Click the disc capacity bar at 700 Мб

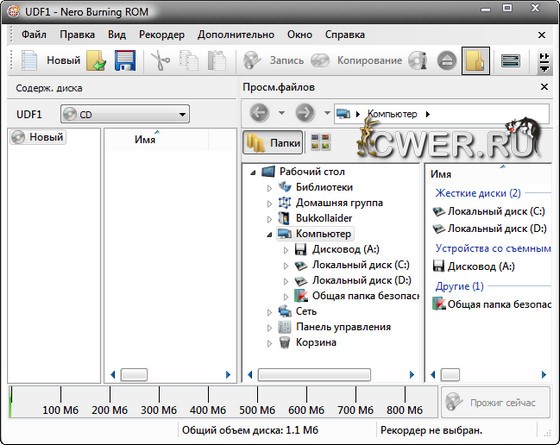point(355,401)
